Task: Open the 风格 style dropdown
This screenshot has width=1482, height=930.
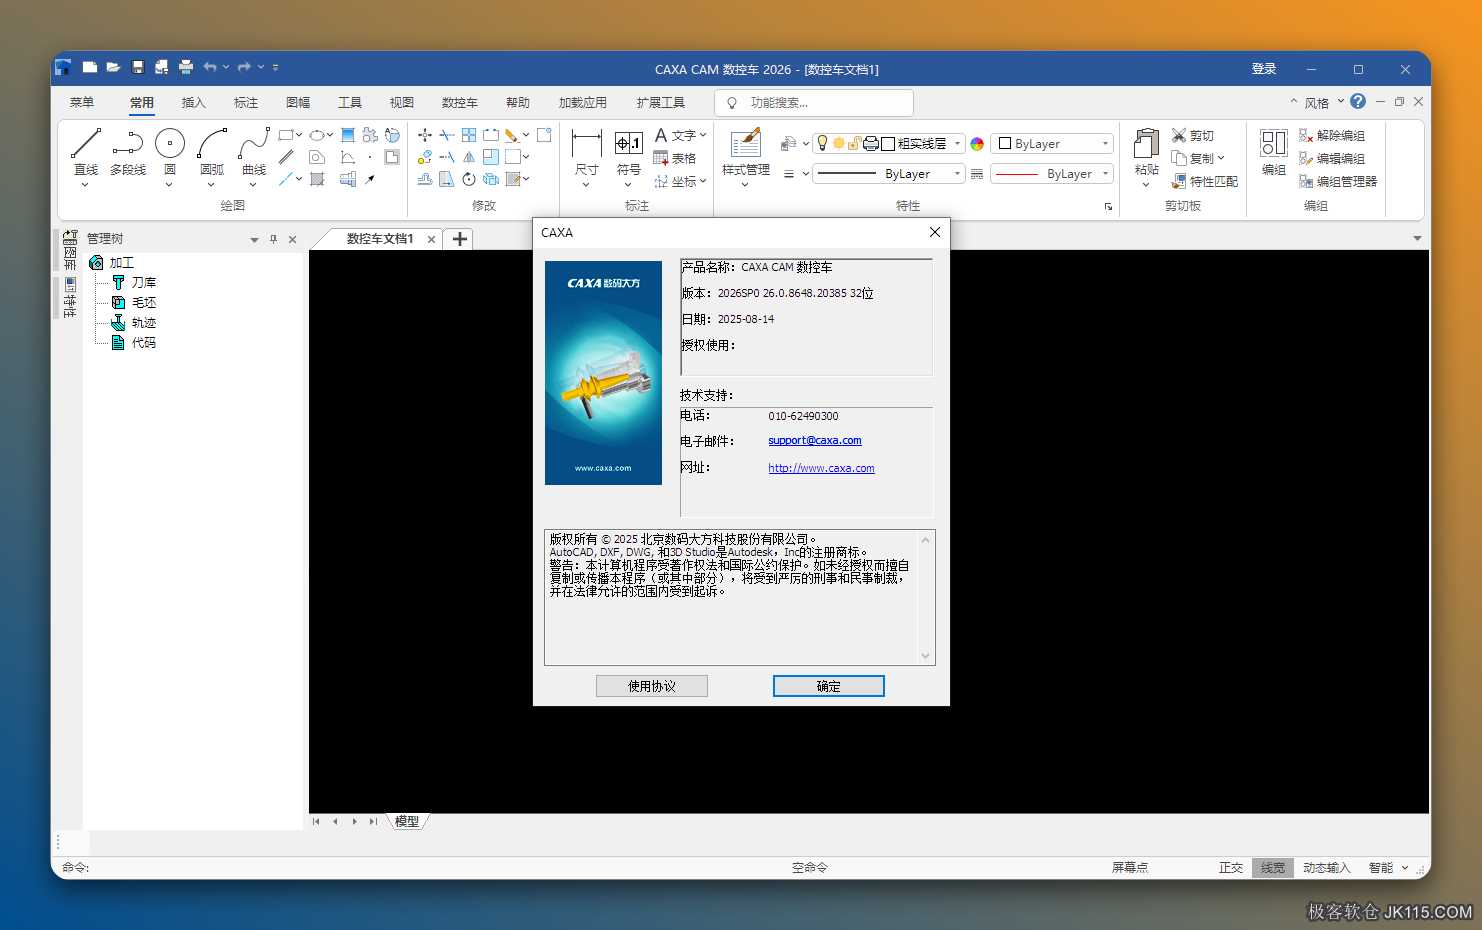Action: coord(1341,102)
